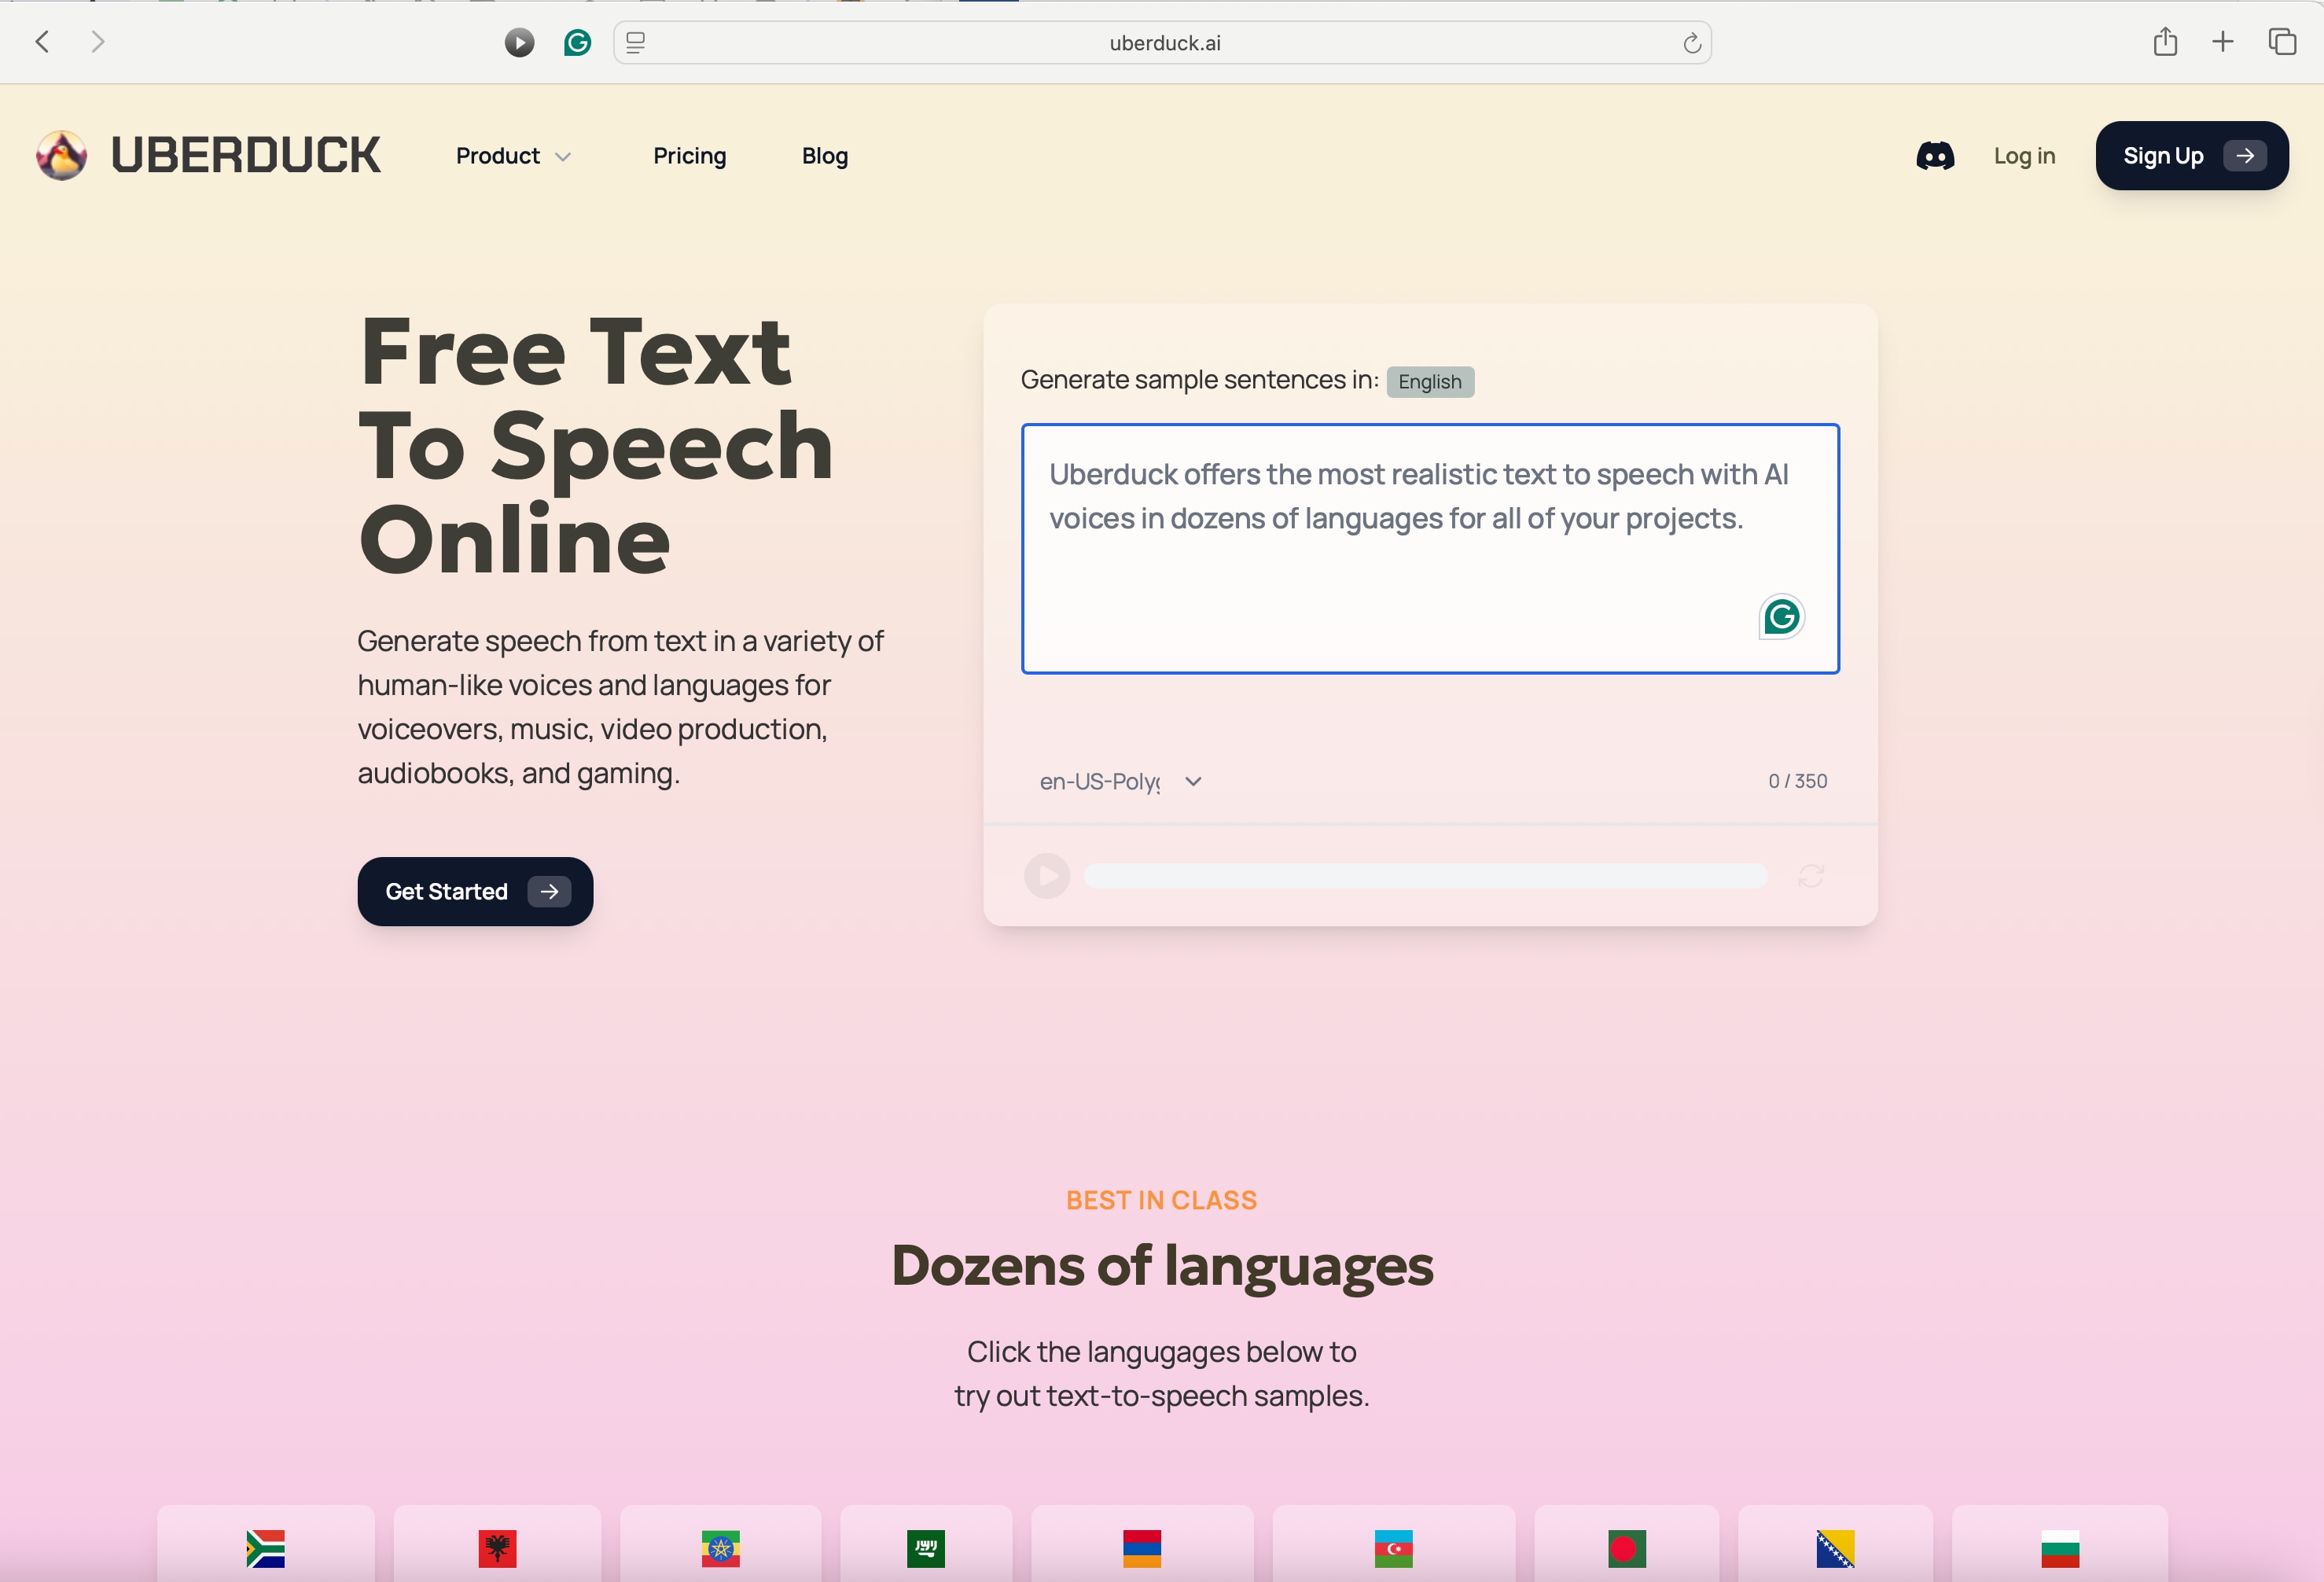Click the English sample language tag
The image size is (2324, 1582).
(1429, 382)
